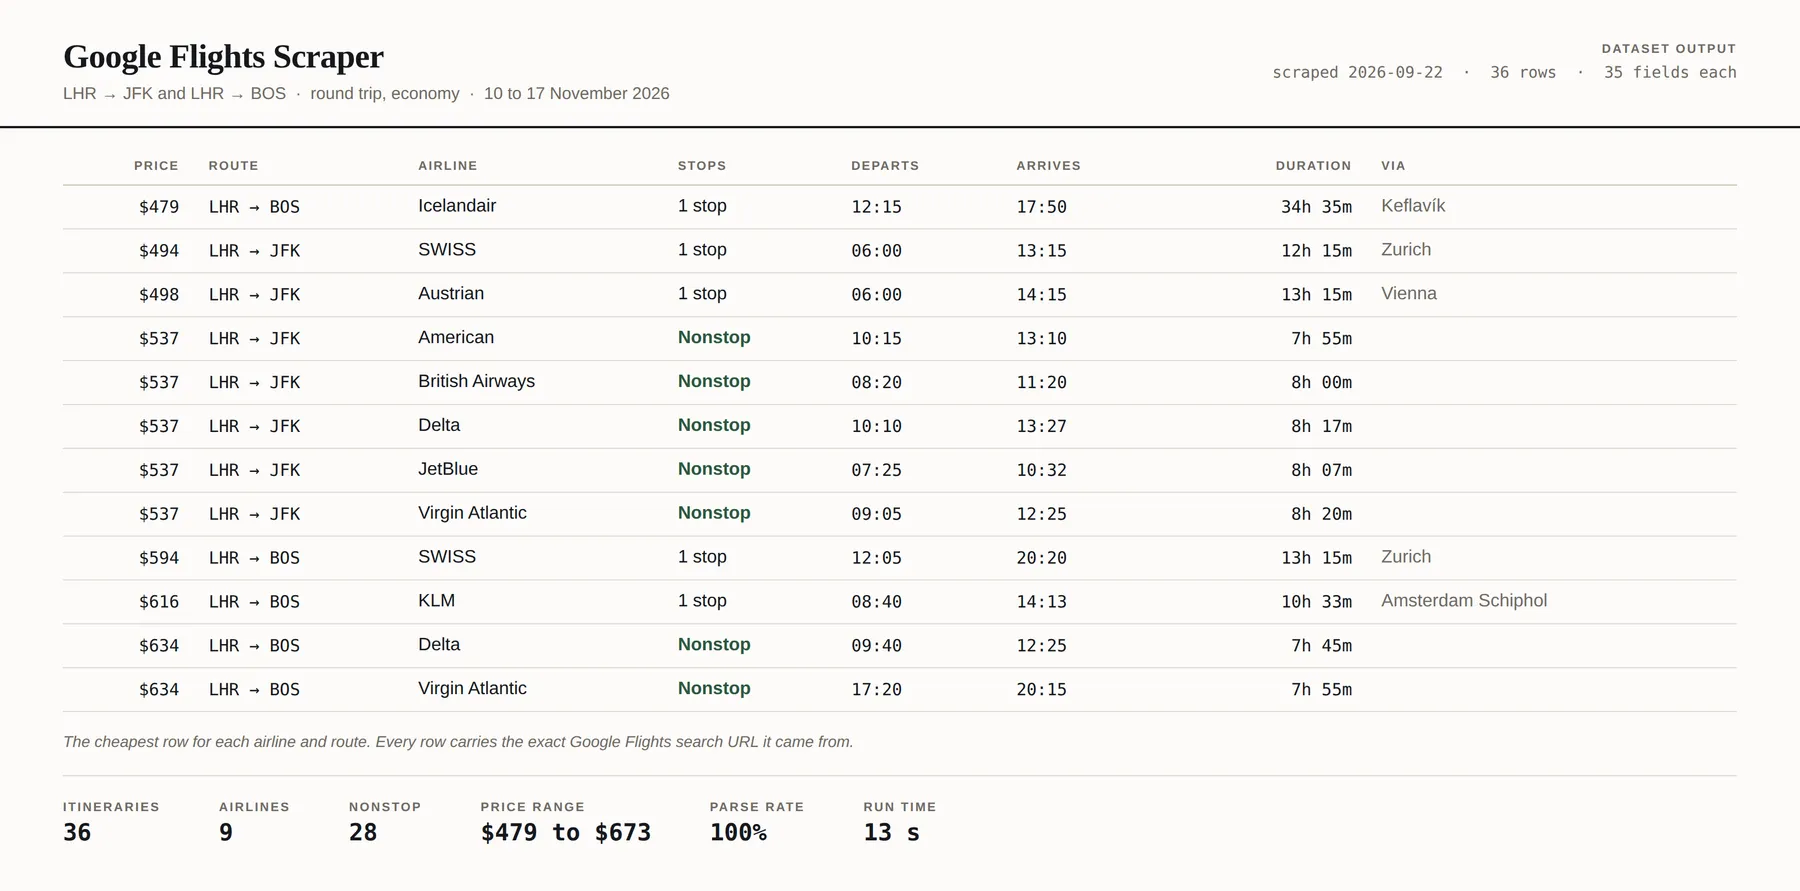Click the 13 s run time value
Viewport: 1800px width, 891px height.
pos(892,833)
